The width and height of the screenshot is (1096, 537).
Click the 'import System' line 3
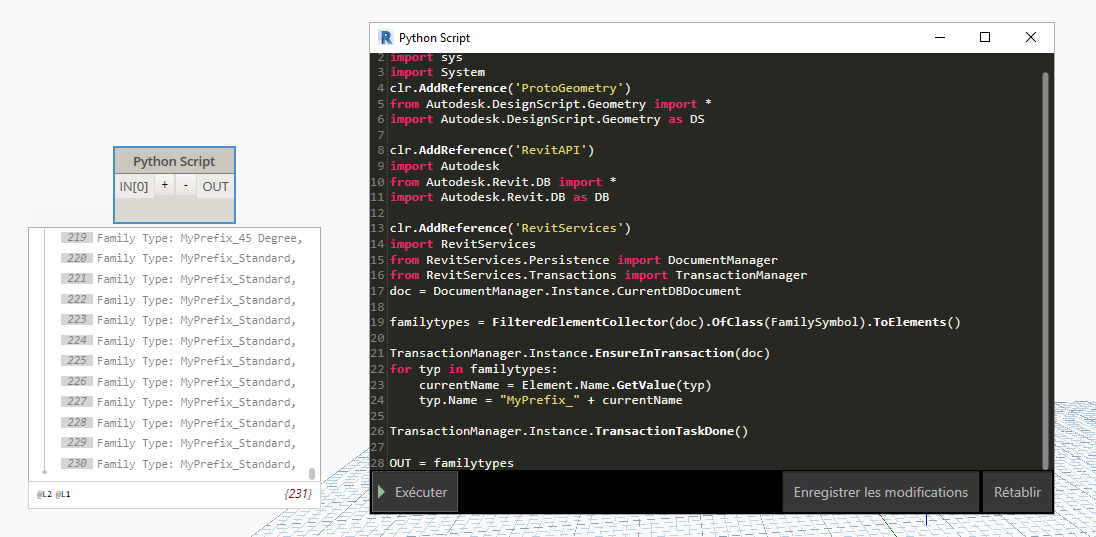click(x=438, y=72)
